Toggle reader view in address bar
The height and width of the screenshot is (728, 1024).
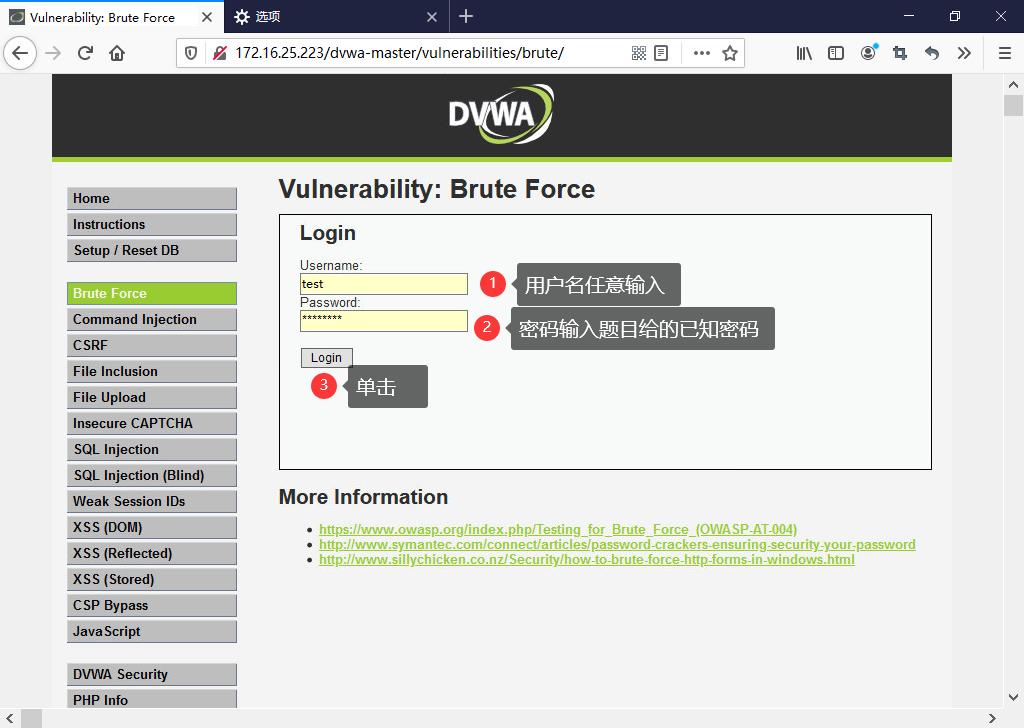(x=661, y=53)
